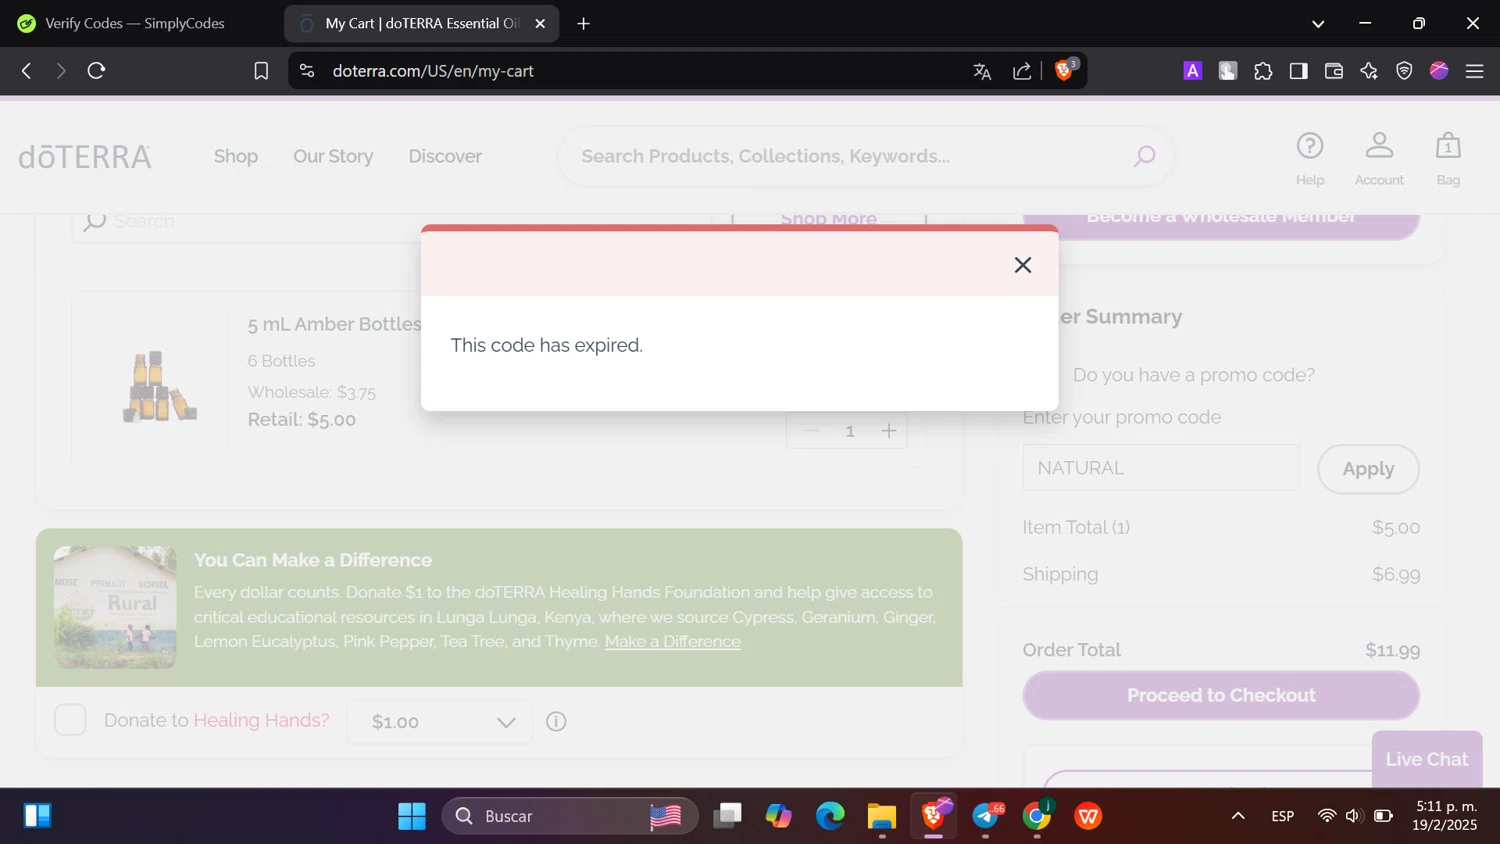Open the Account icon
Viewport: 1500px width, 844px height.
[1379, 158]
